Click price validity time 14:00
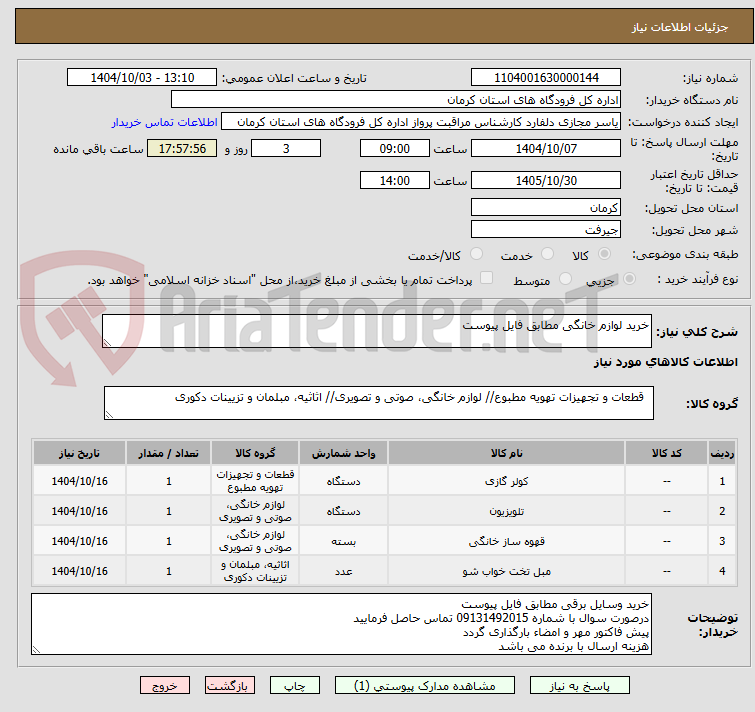This screenshot has height=712, width=755. 395,181
